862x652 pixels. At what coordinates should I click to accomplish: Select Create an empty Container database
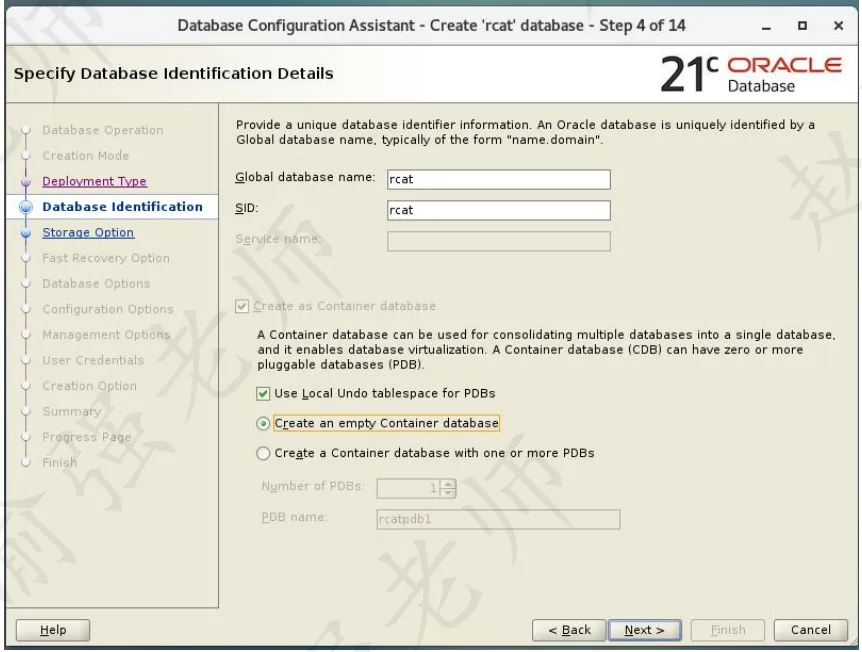(263, 424)
